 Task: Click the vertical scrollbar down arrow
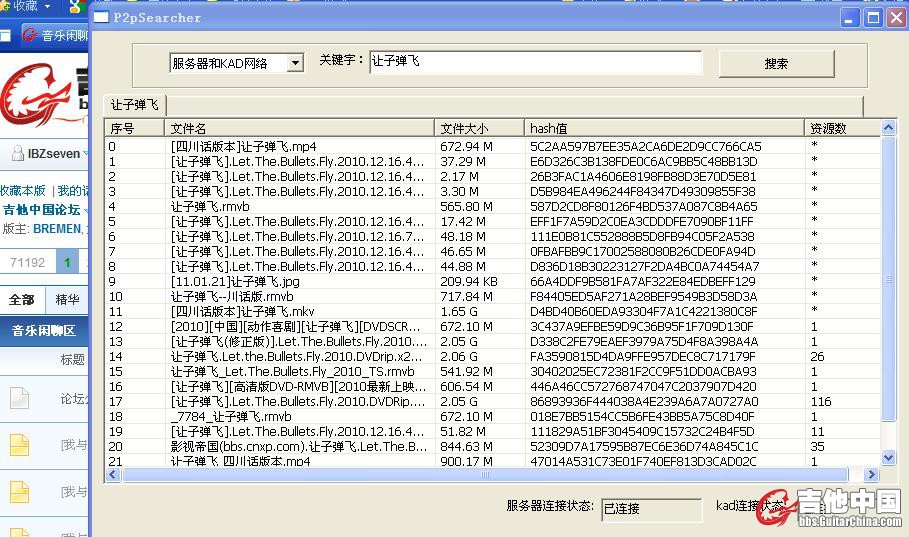click(888, 458)
